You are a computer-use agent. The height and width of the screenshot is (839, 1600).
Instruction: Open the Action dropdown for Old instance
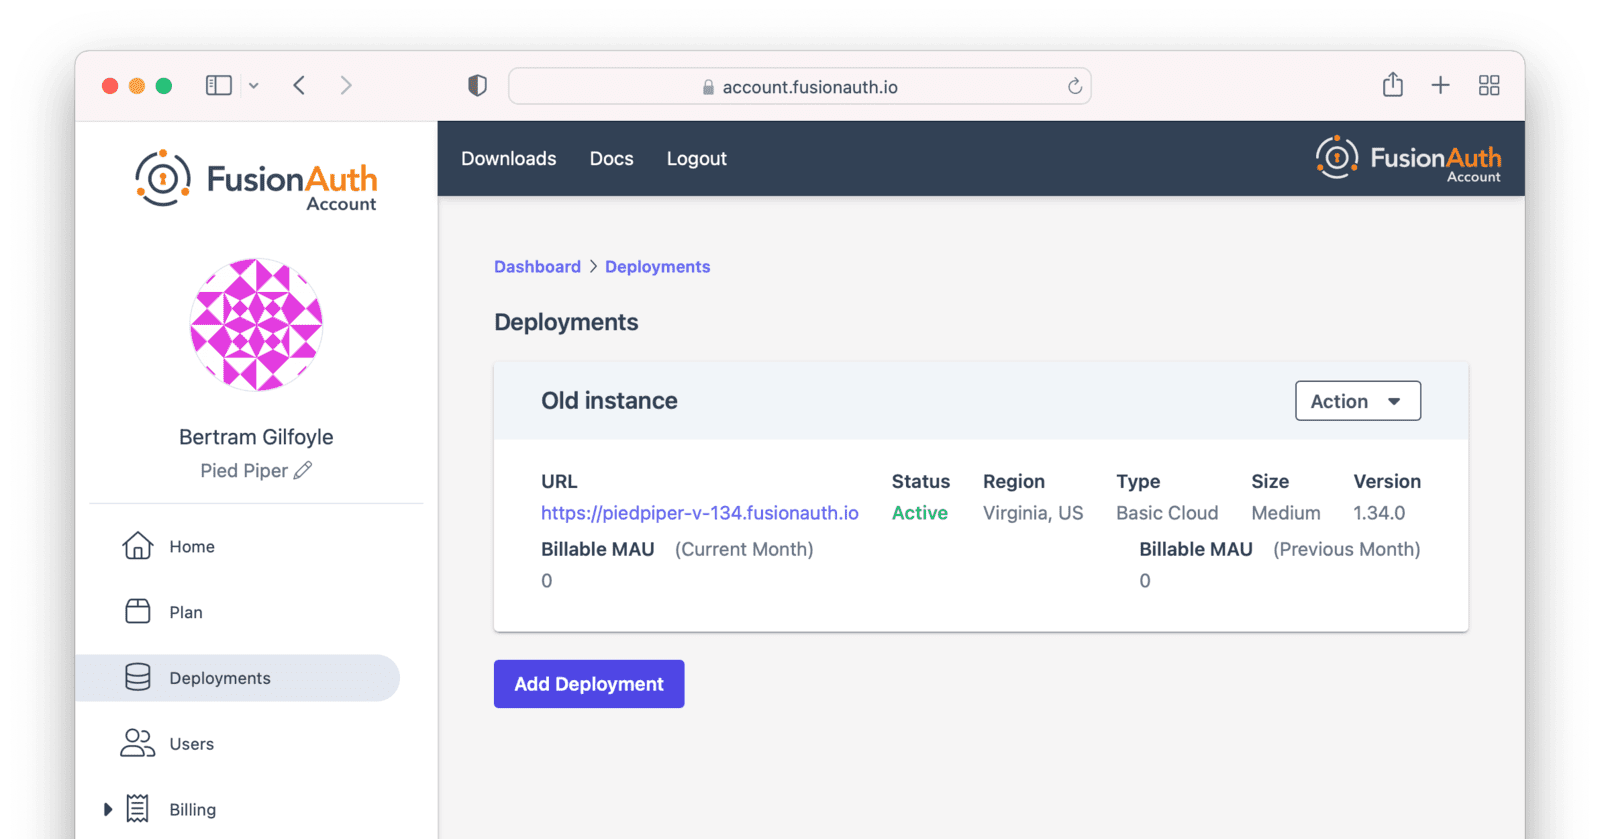1357,401
